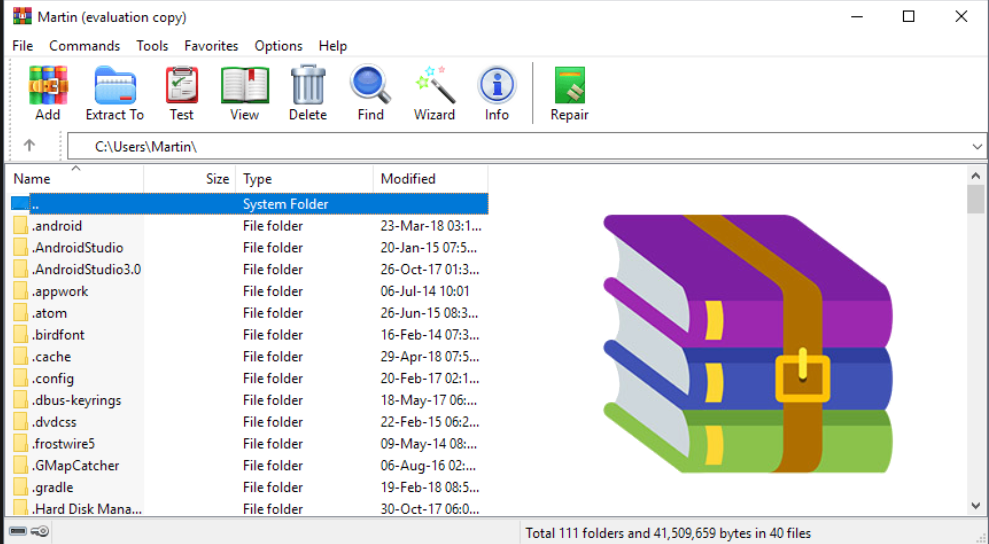The width and height of the screenshot is (989, 544).
Task: Click the .dvdcss folder icon
Action: coord(21,422)
